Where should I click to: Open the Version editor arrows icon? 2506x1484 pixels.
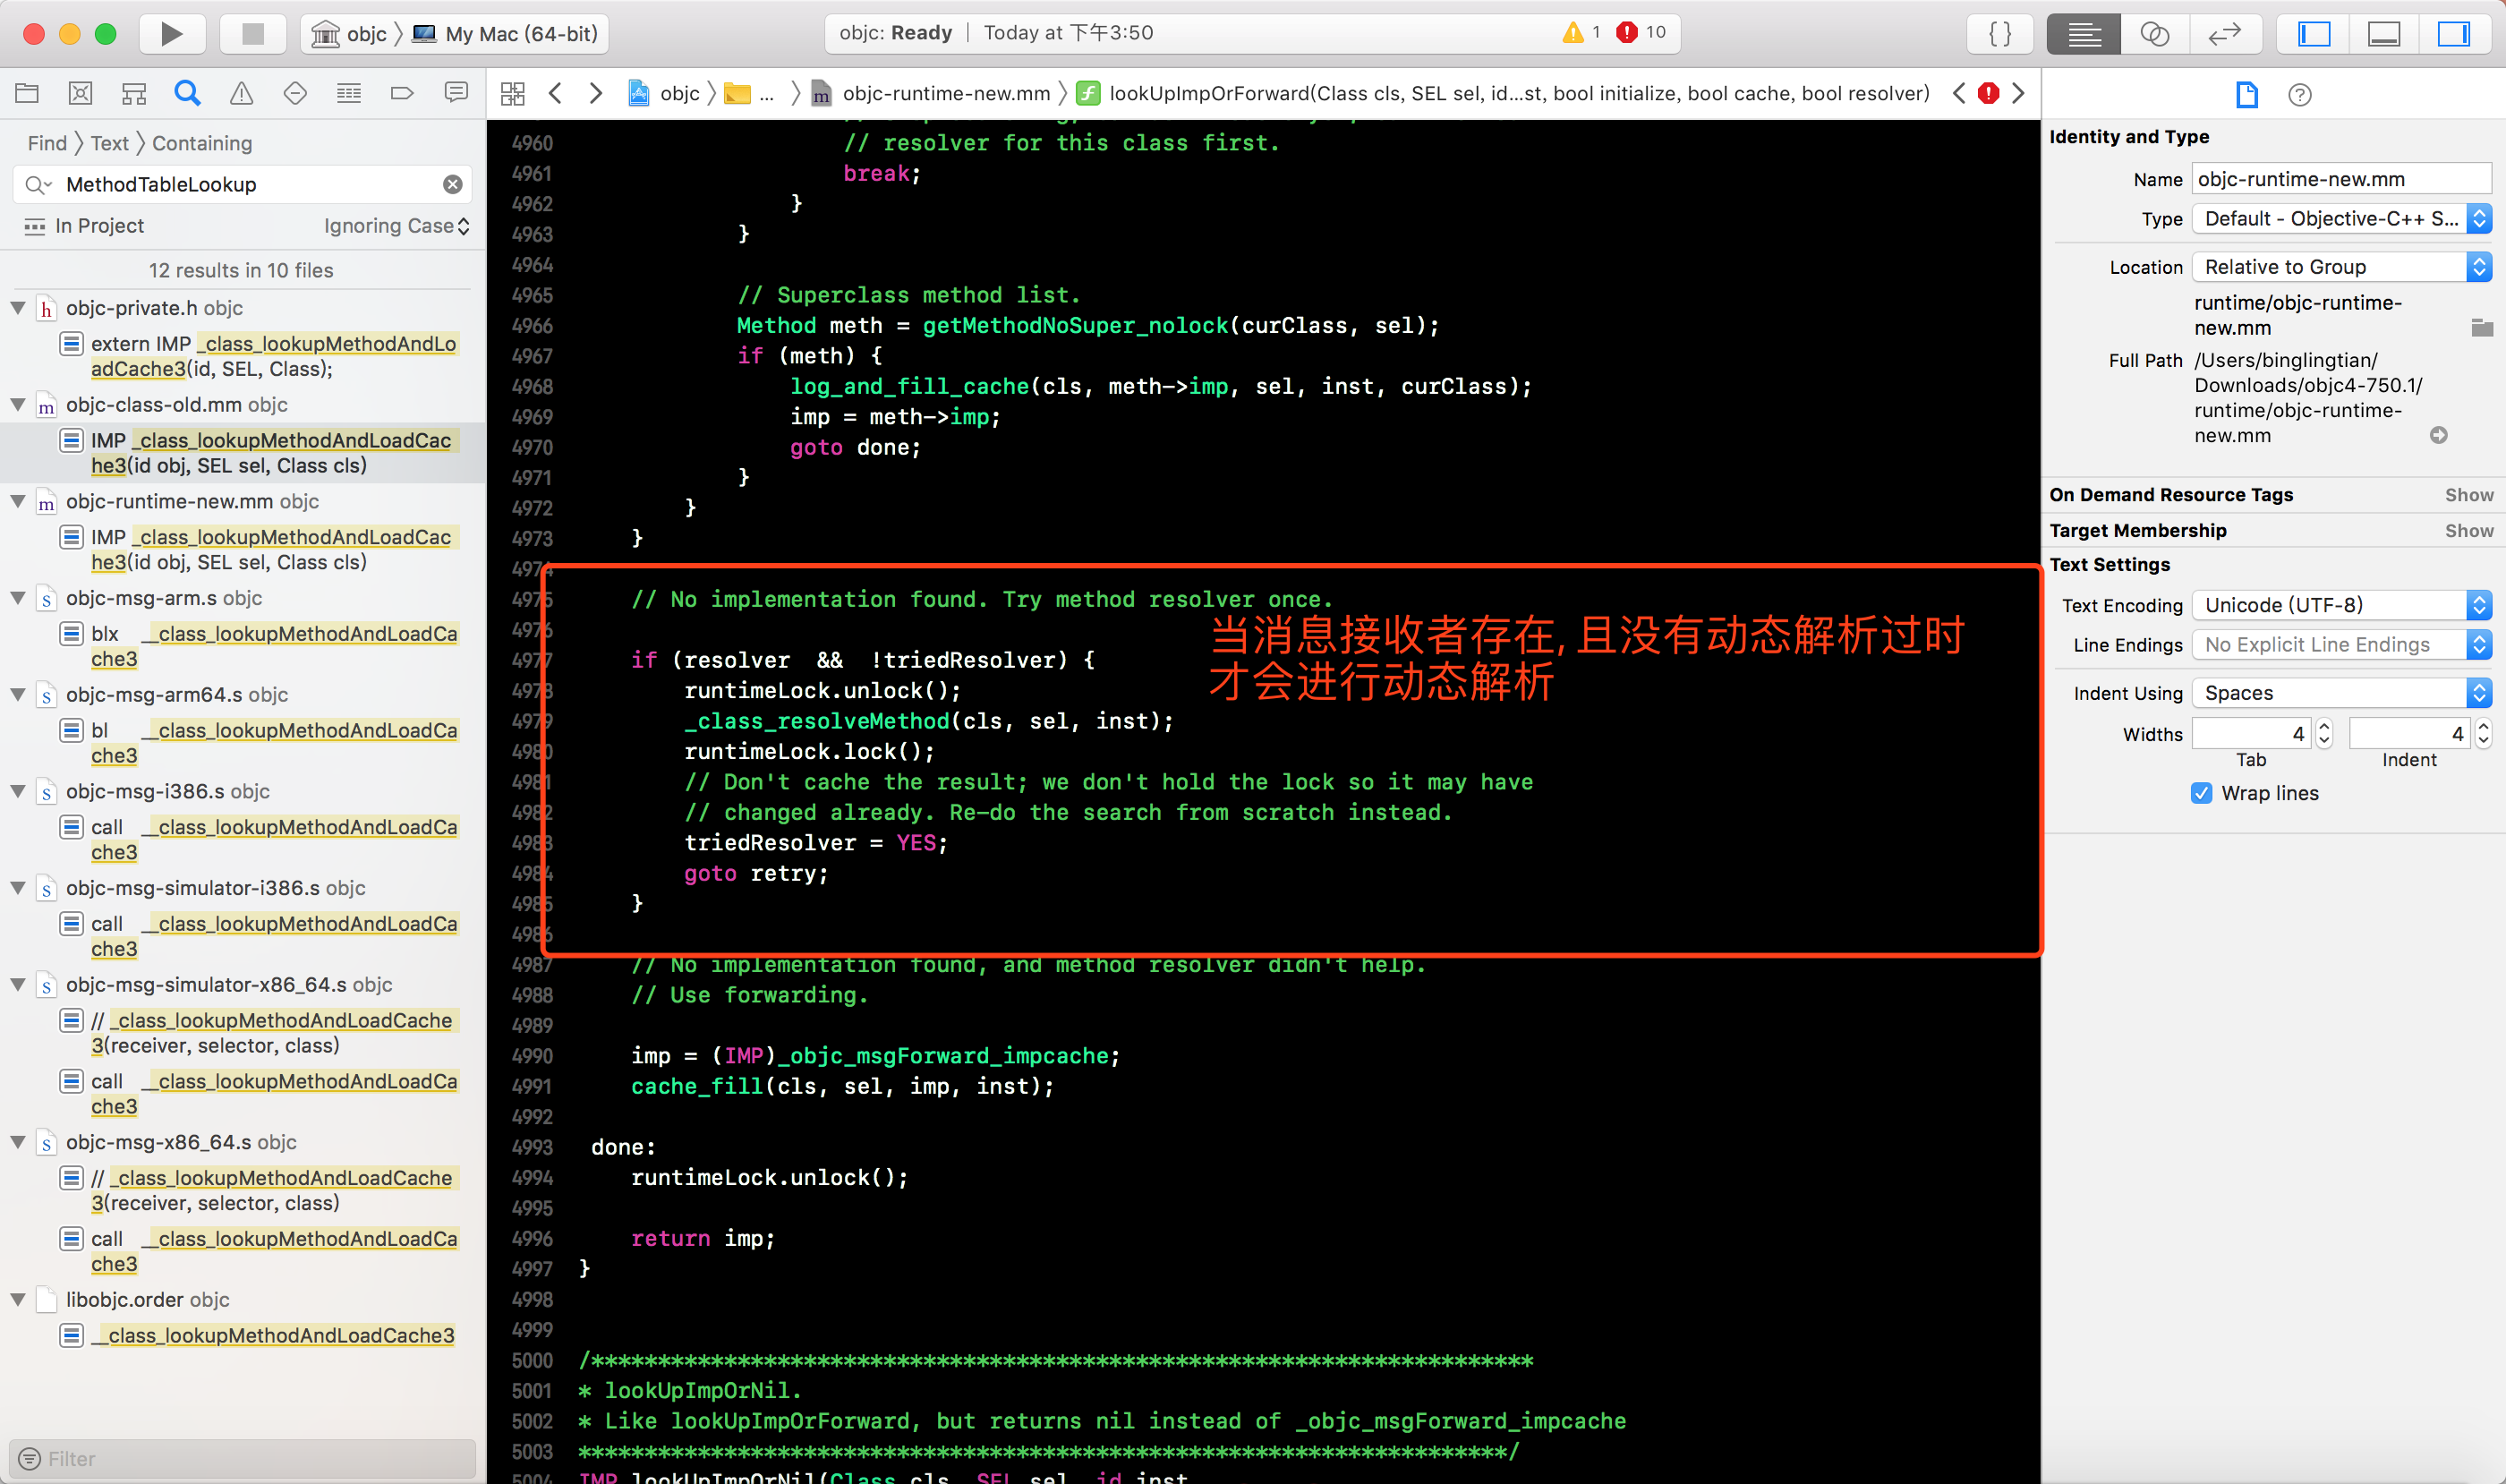[2224, 34]
